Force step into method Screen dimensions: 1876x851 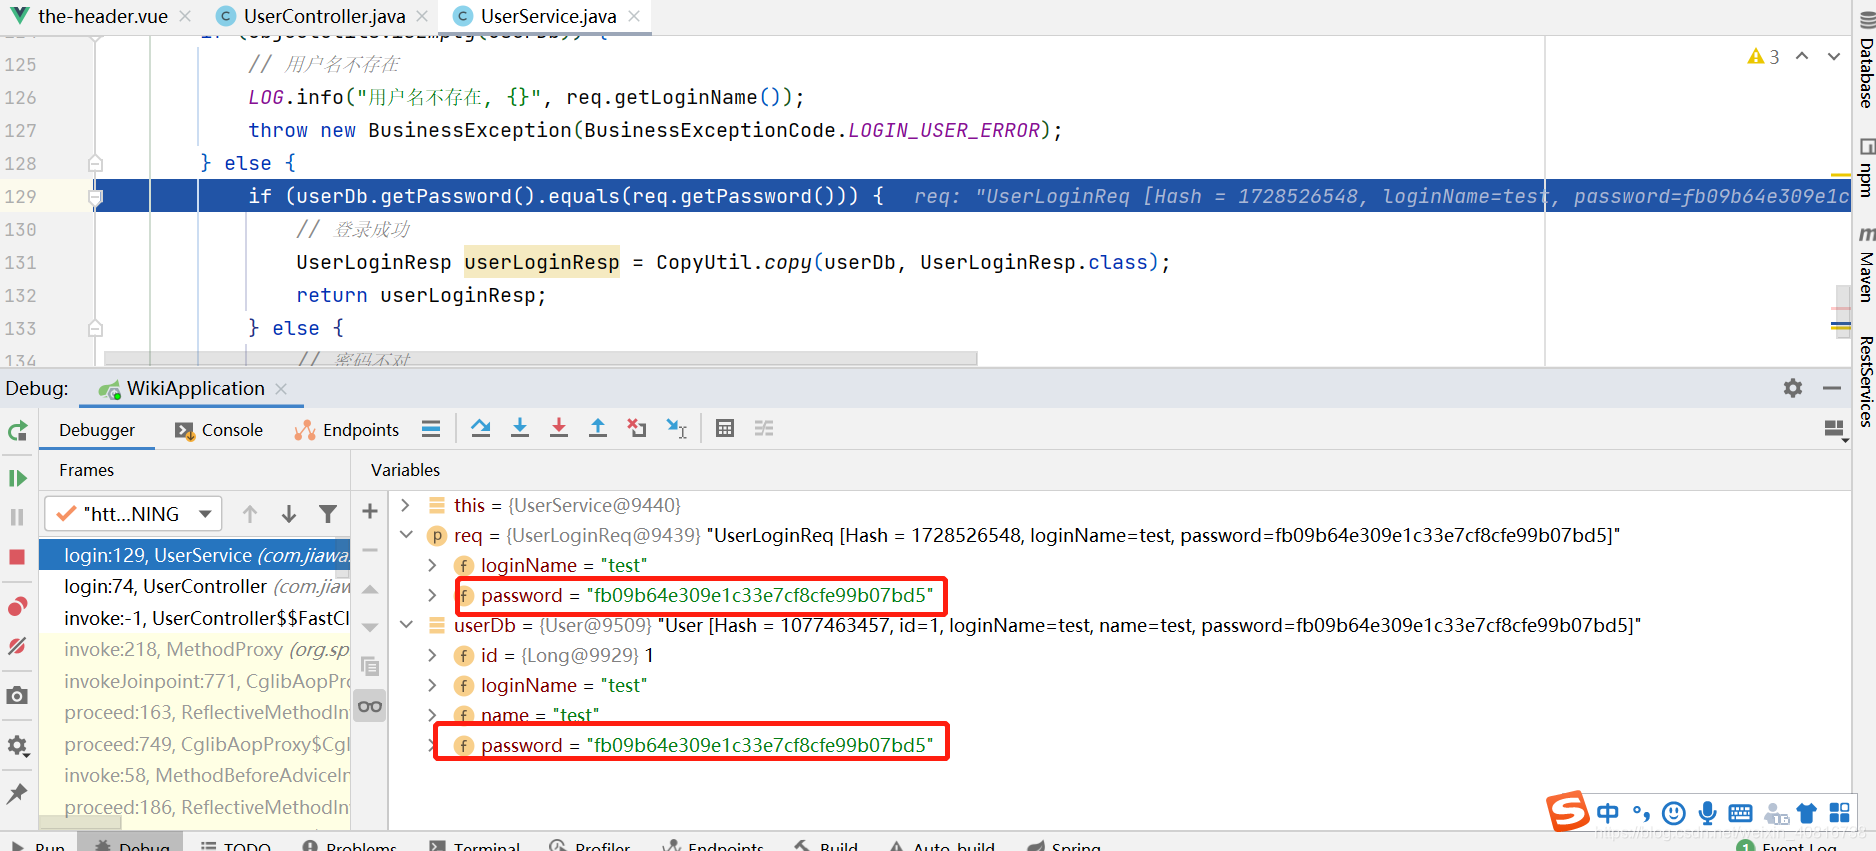559,429
